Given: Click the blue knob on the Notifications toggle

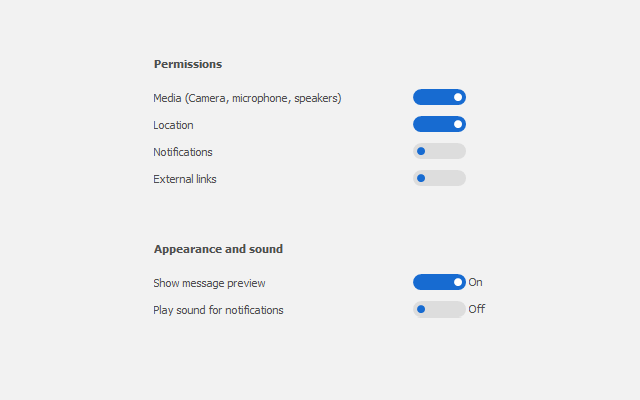Looking at the screenshot, I should [421, 151].
